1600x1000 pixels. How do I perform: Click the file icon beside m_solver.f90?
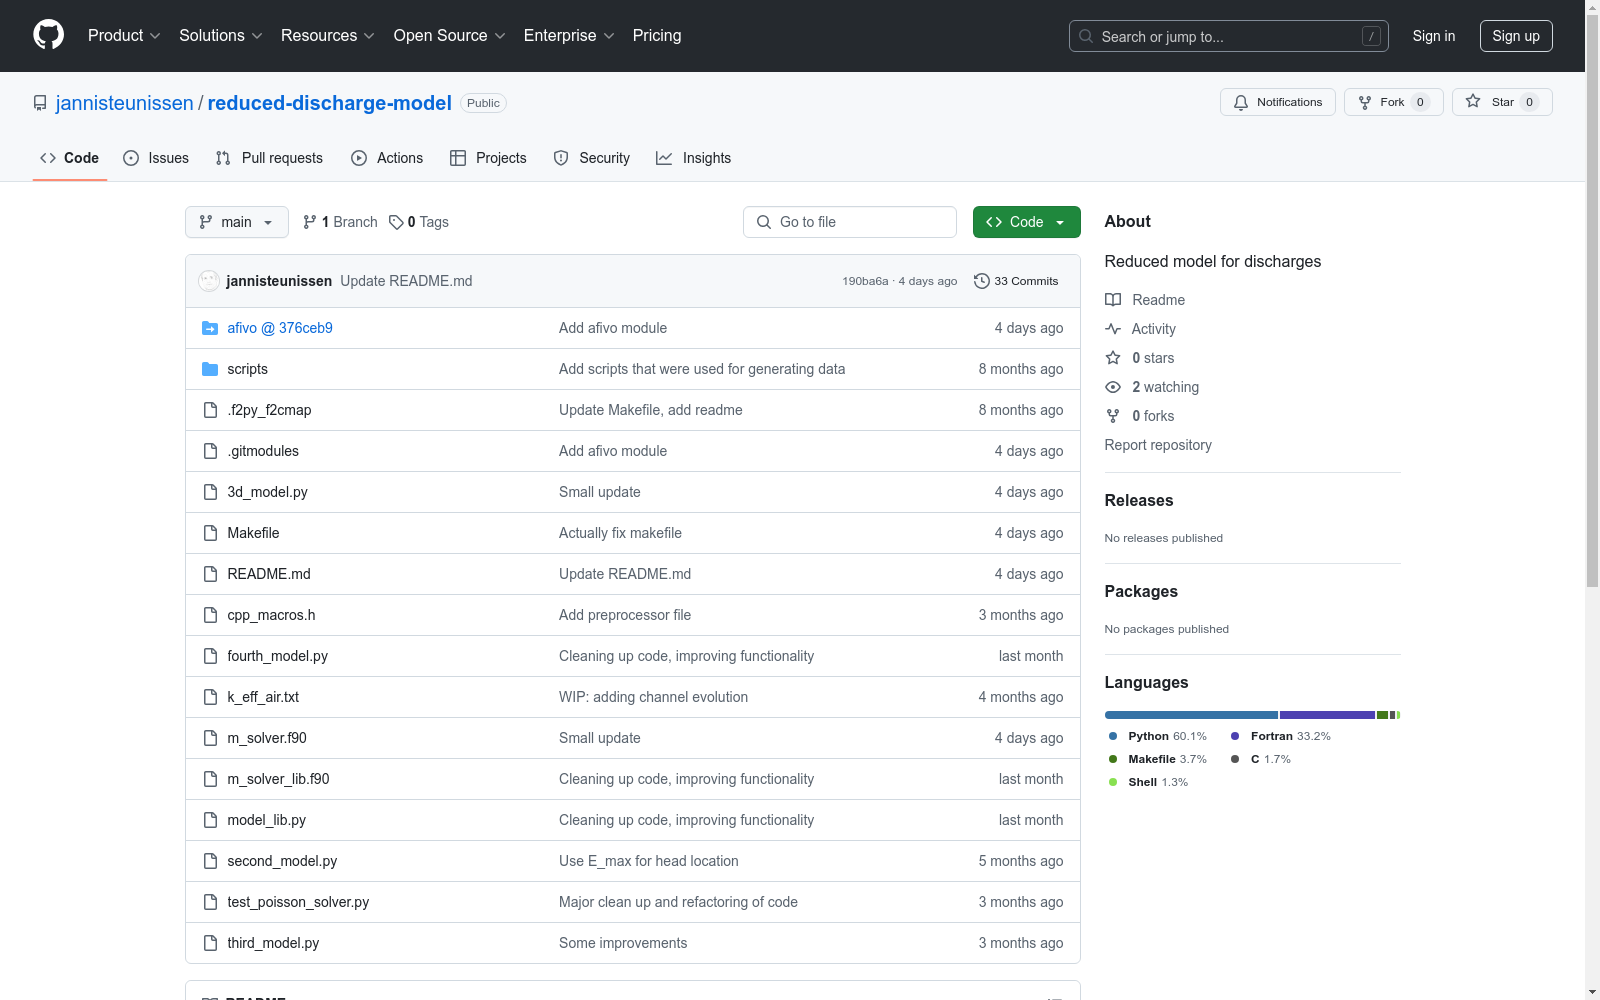210,738
